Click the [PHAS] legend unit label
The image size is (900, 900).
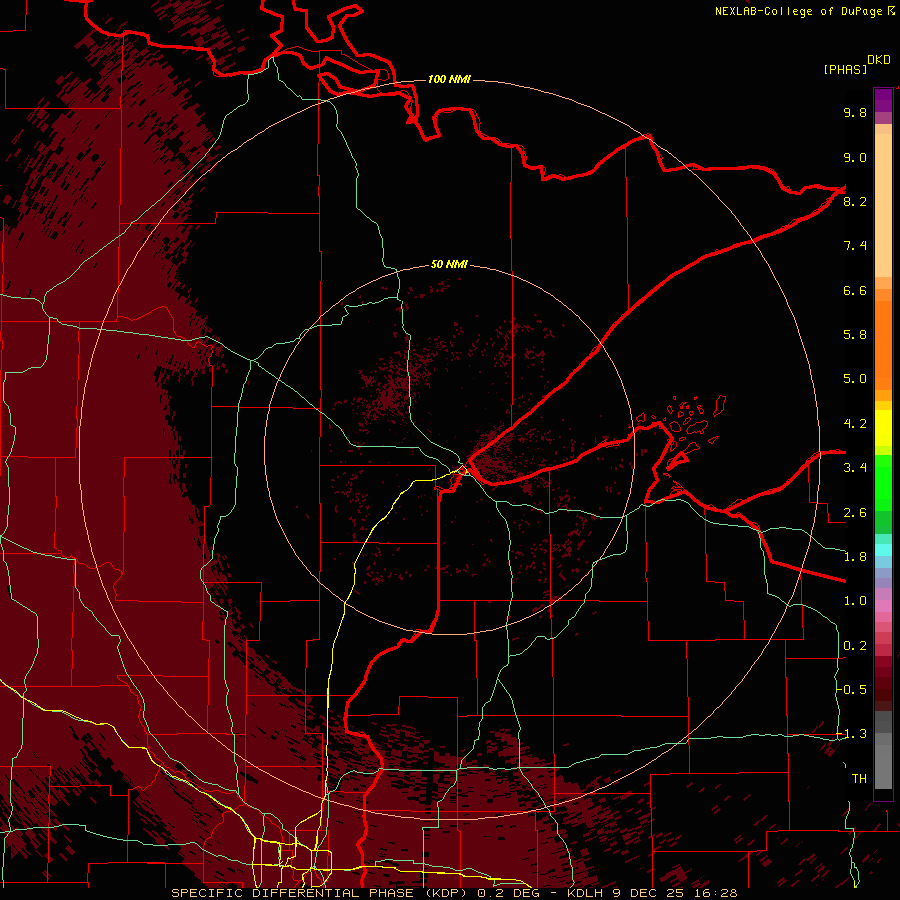coord(845,70)
